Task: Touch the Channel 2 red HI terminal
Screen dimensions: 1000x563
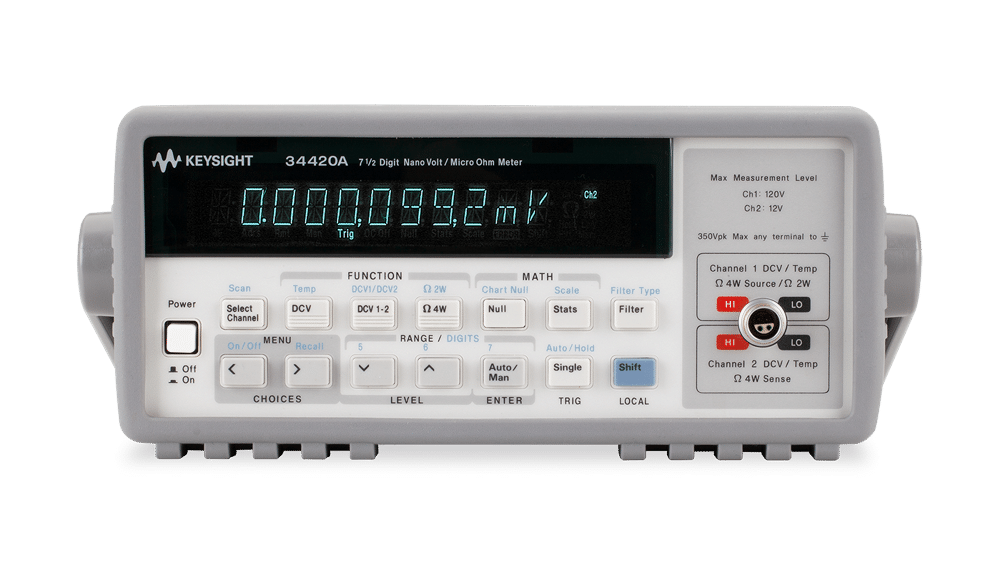Action: point(731,342)
